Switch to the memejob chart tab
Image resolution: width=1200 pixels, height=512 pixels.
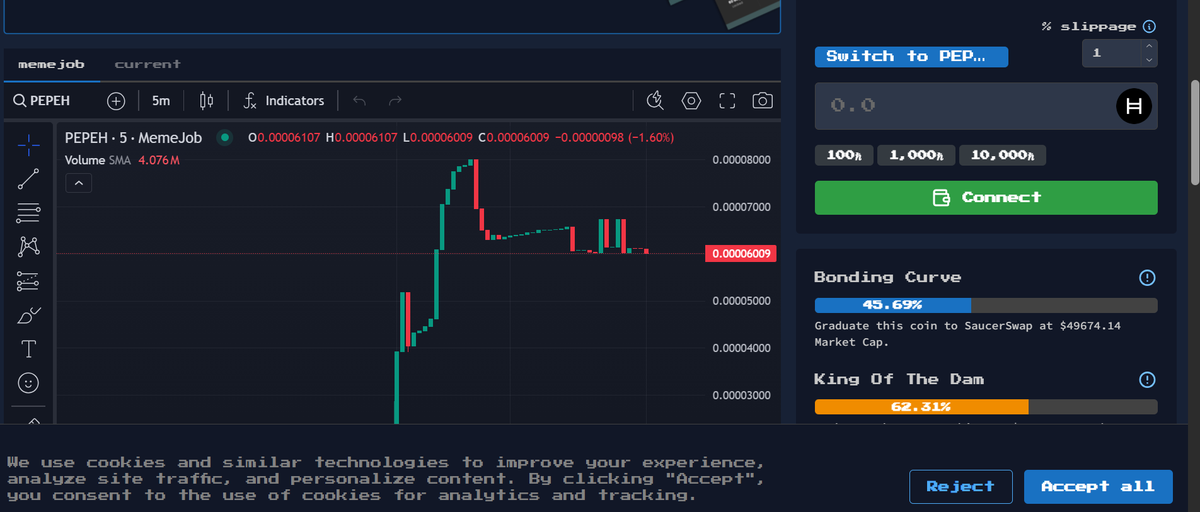pos(52,64)
